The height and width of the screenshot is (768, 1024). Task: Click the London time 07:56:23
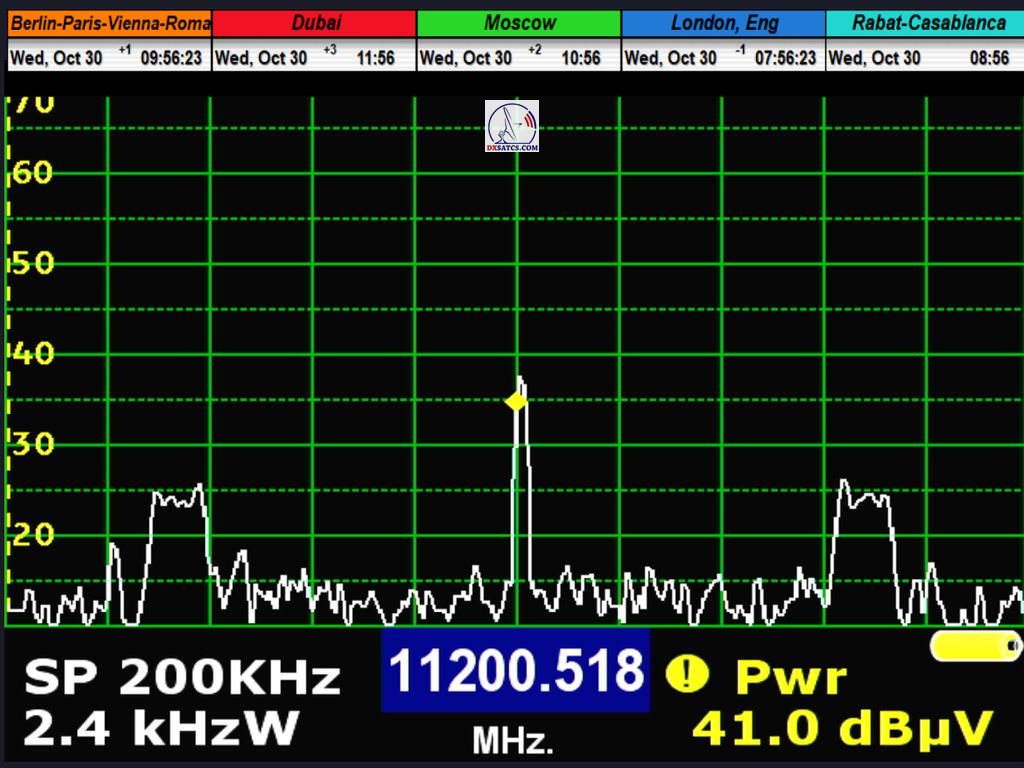click(785, 58)
